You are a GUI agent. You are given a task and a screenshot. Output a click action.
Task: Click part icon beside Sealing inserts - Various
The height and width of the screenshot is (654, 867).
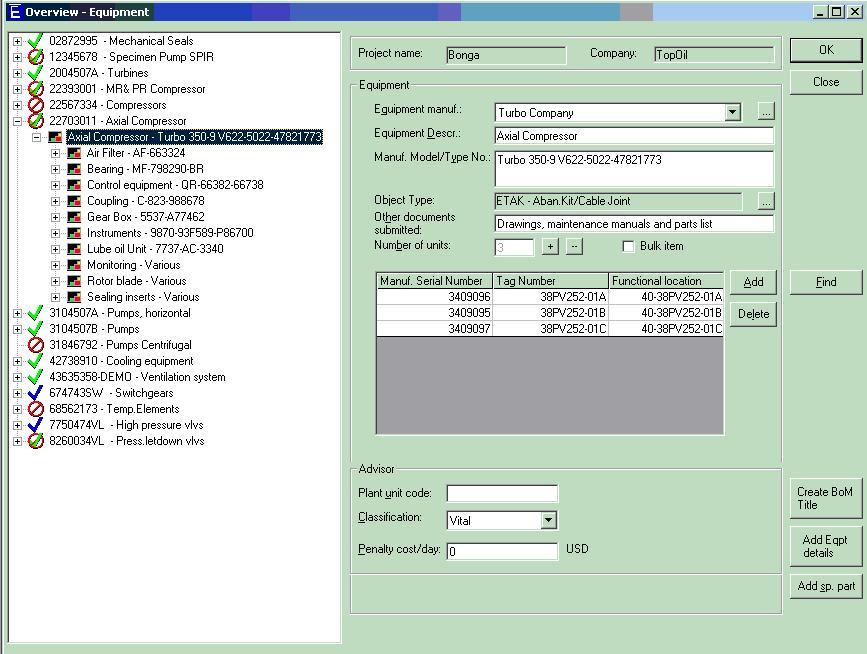(74, 297)
